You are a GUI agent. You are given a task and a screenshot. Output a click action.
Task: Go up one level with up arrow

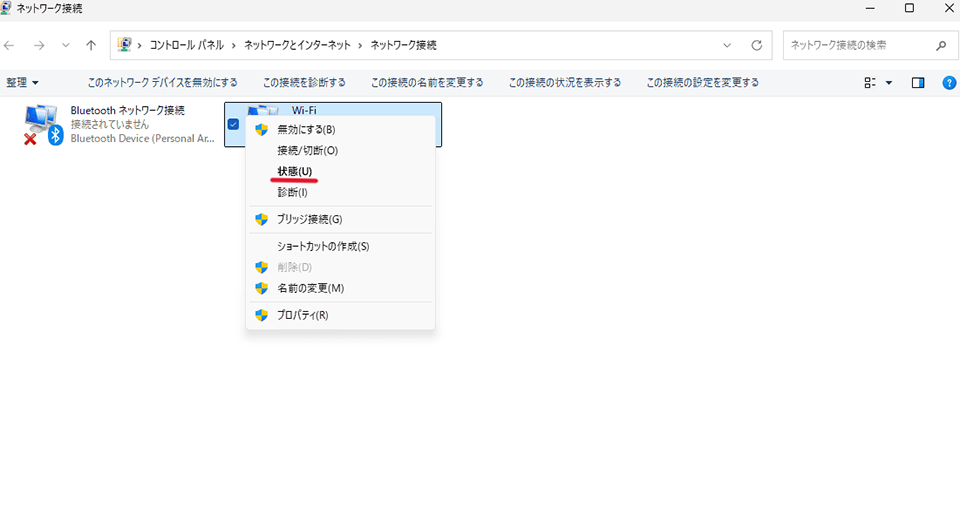tap(91, 45)
